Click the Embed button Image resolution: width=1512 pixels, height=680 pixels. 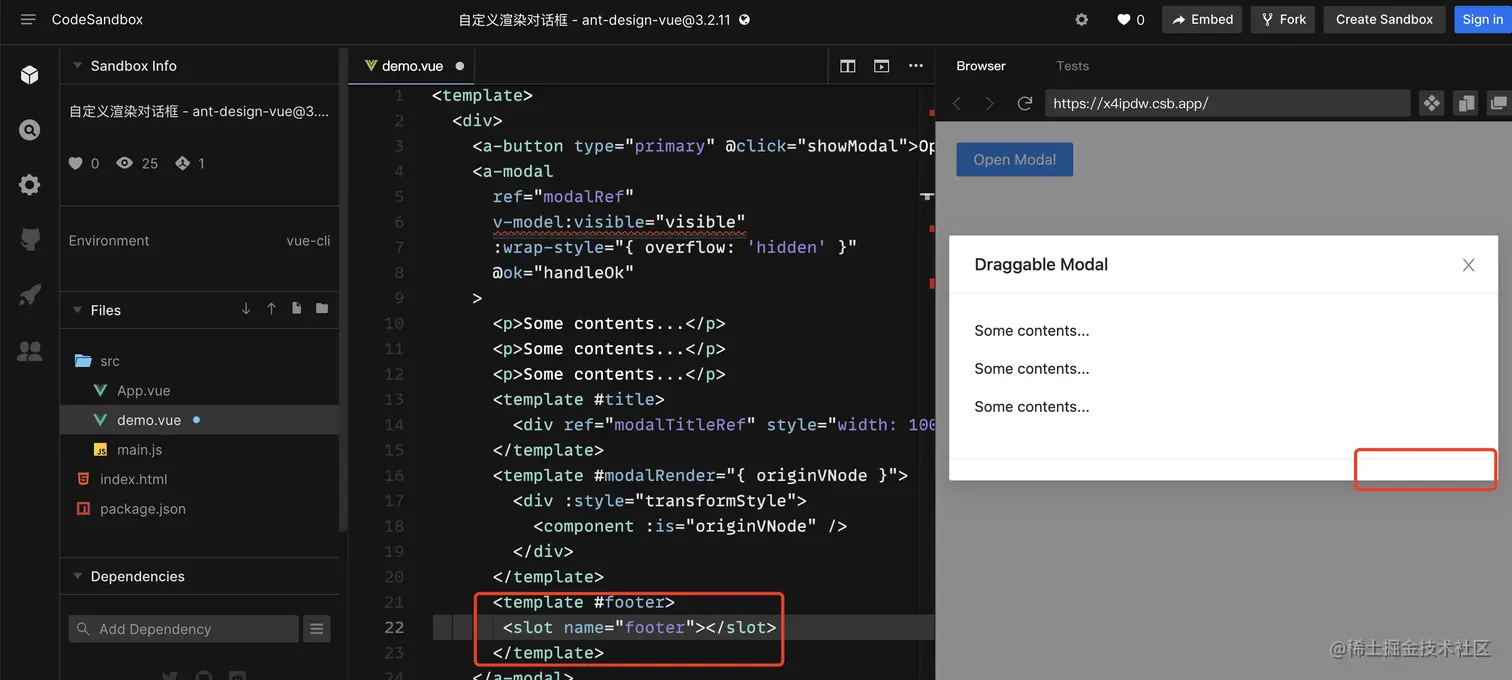(1202, 19)
